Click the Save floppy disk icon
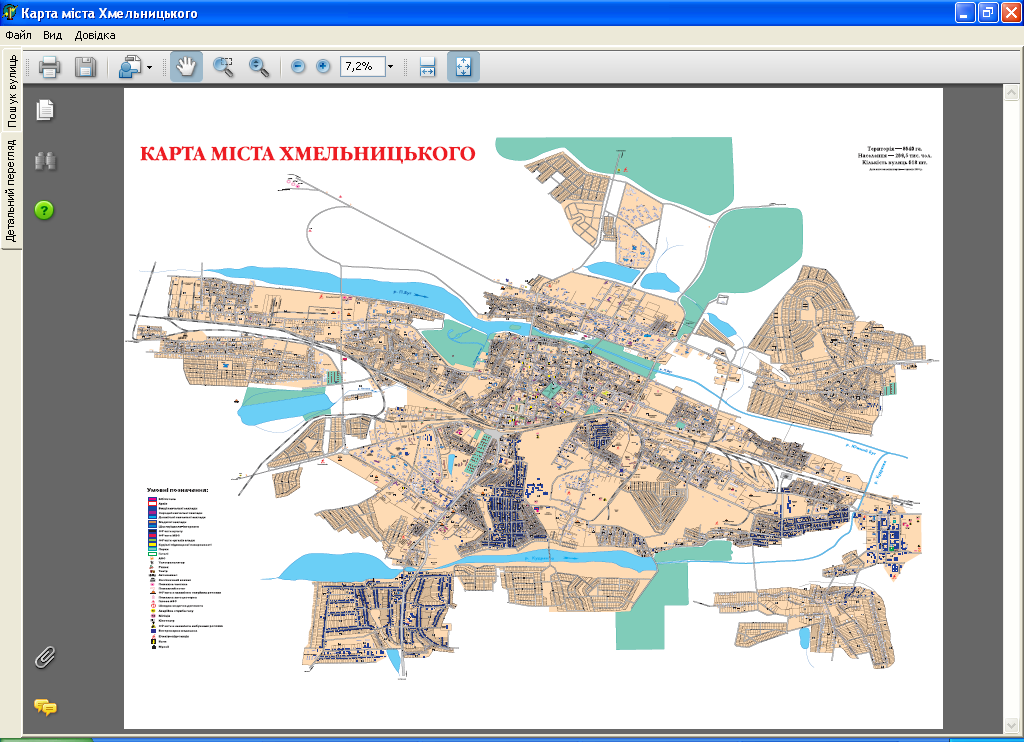1024x742 pixels. pos(85,67)
